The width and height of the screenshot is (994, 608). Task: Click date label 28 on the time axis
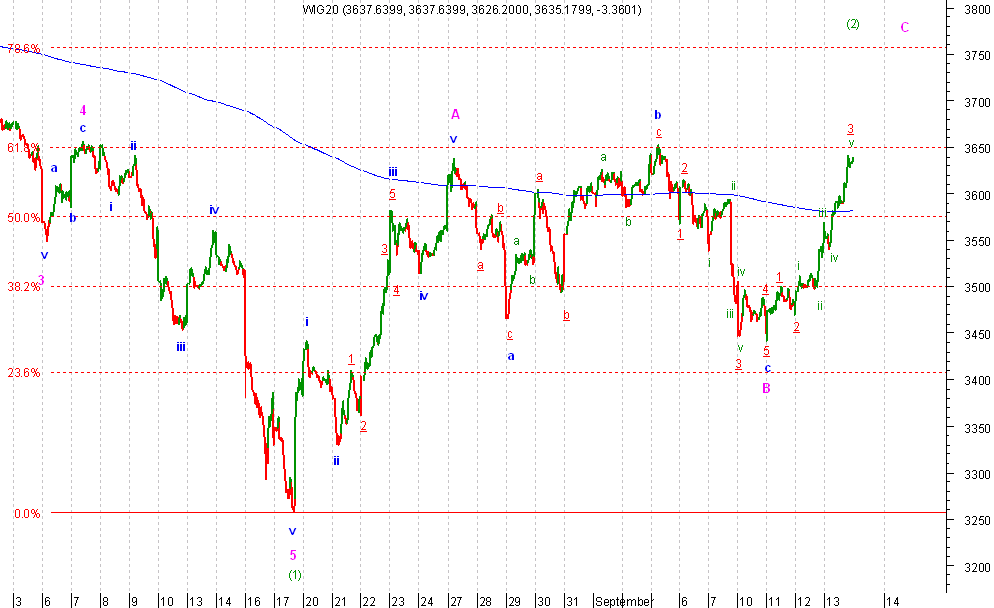click(x=486, y=601)
